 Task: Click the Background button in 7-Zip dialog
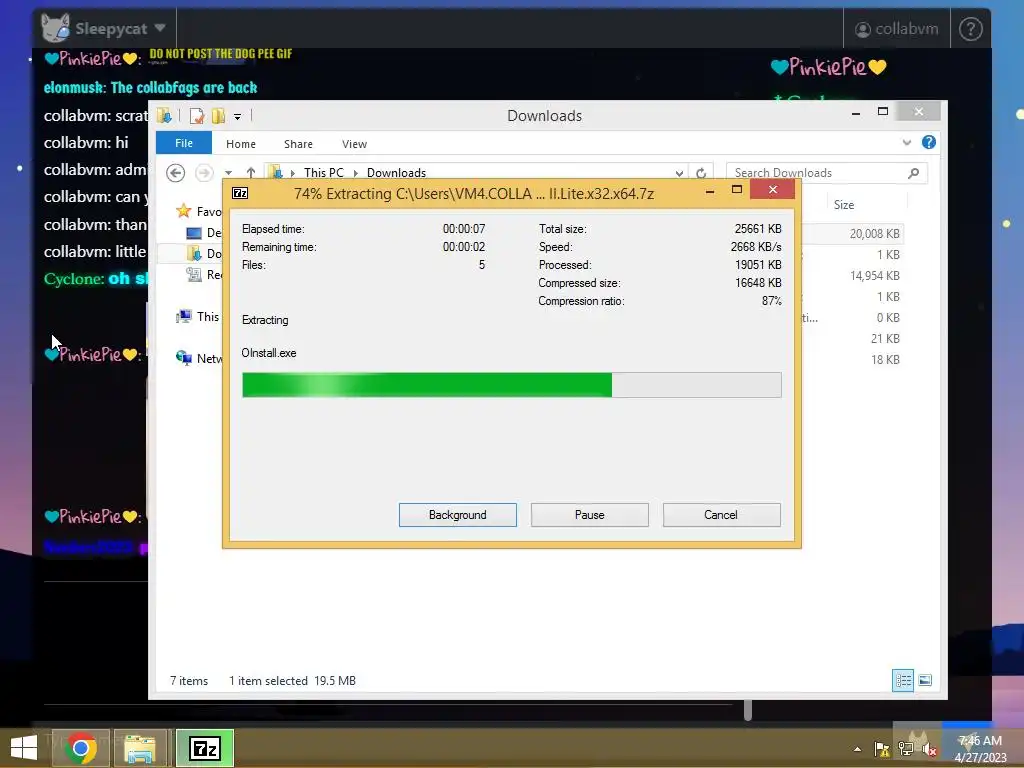(457, 515)
